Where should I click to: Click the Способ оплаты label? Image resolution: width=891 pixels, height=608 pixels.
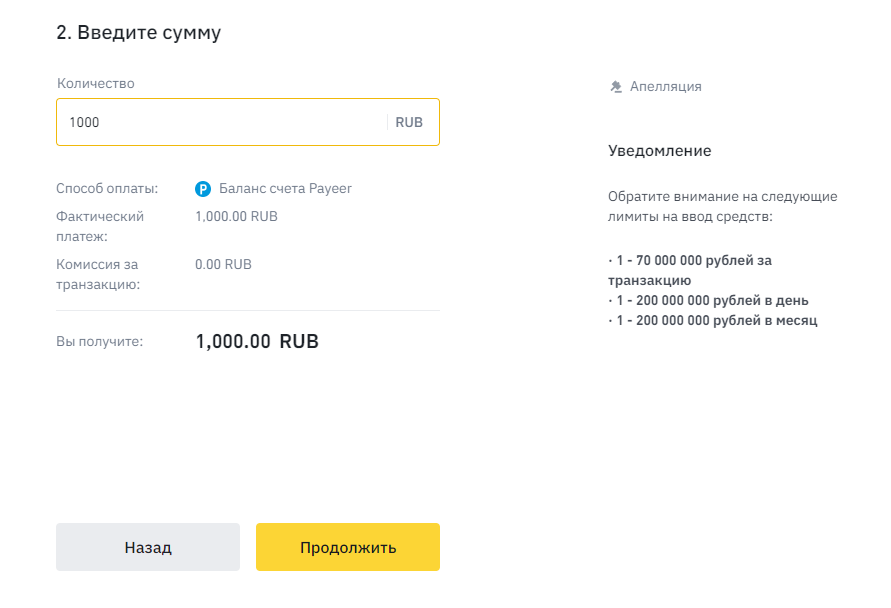[x=107, y=188]
